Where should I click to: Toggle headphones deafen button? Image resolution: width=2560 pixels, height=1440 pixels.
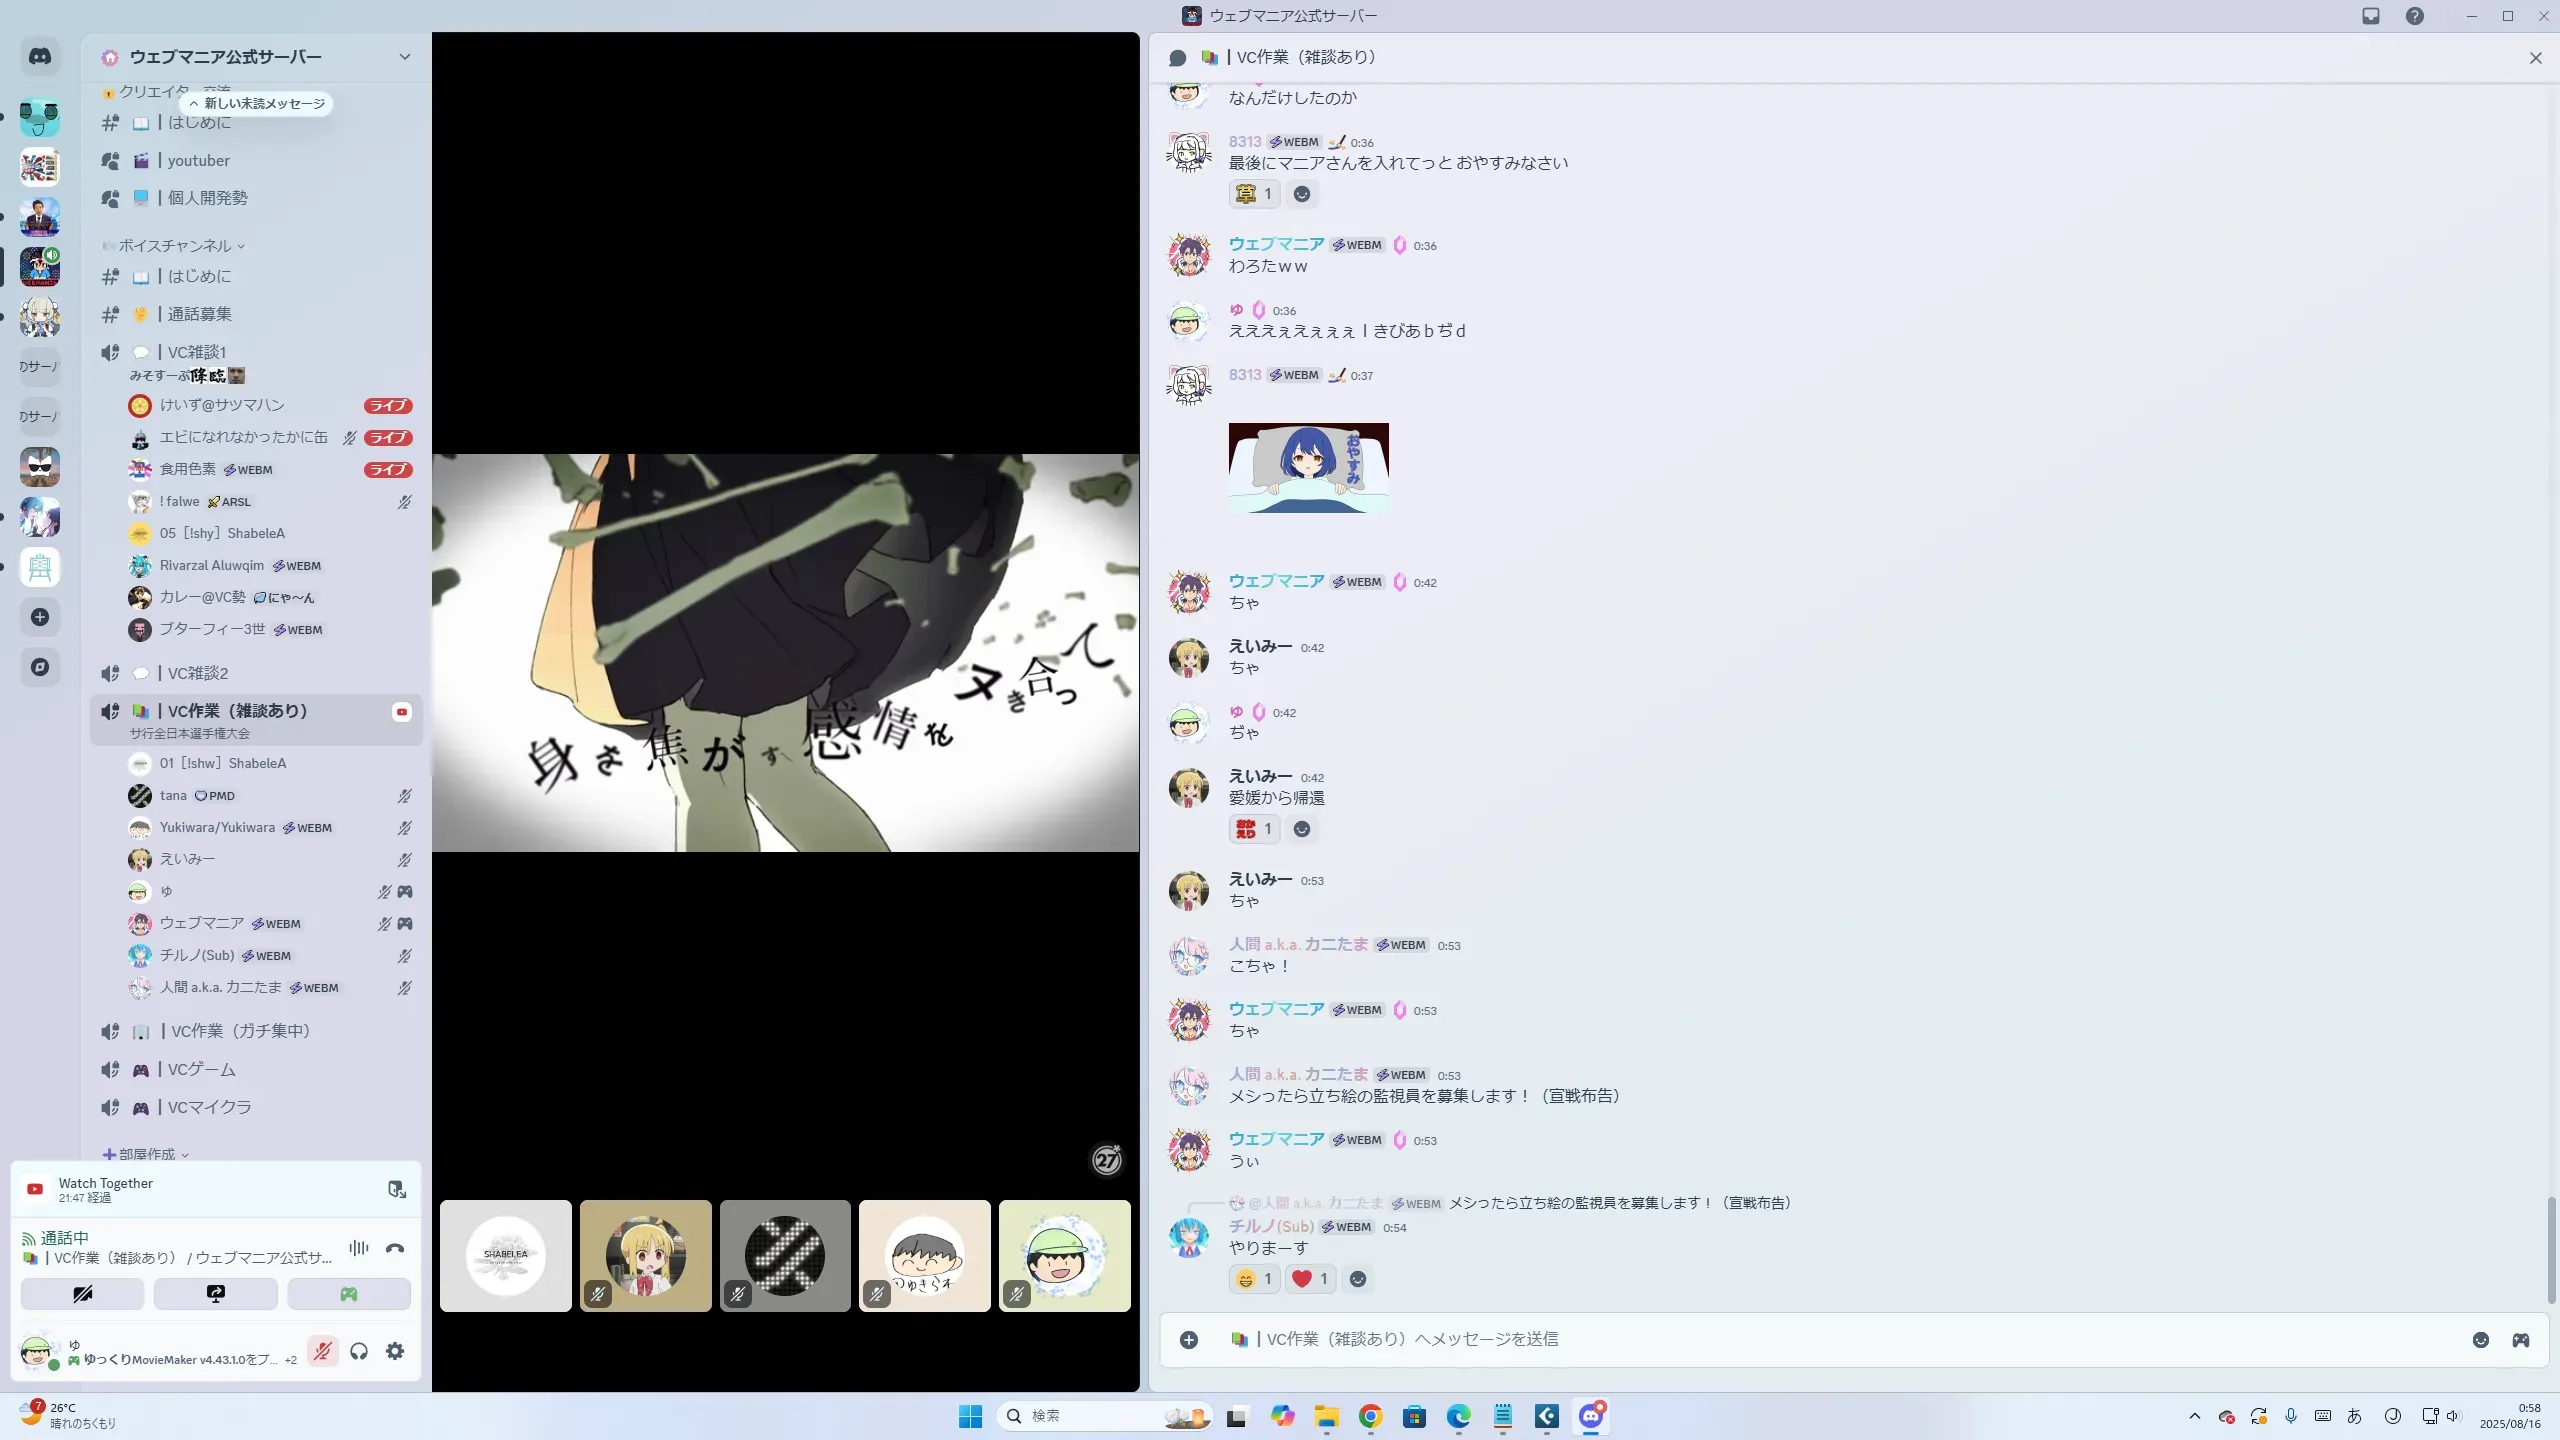(x=359, y=1351)
